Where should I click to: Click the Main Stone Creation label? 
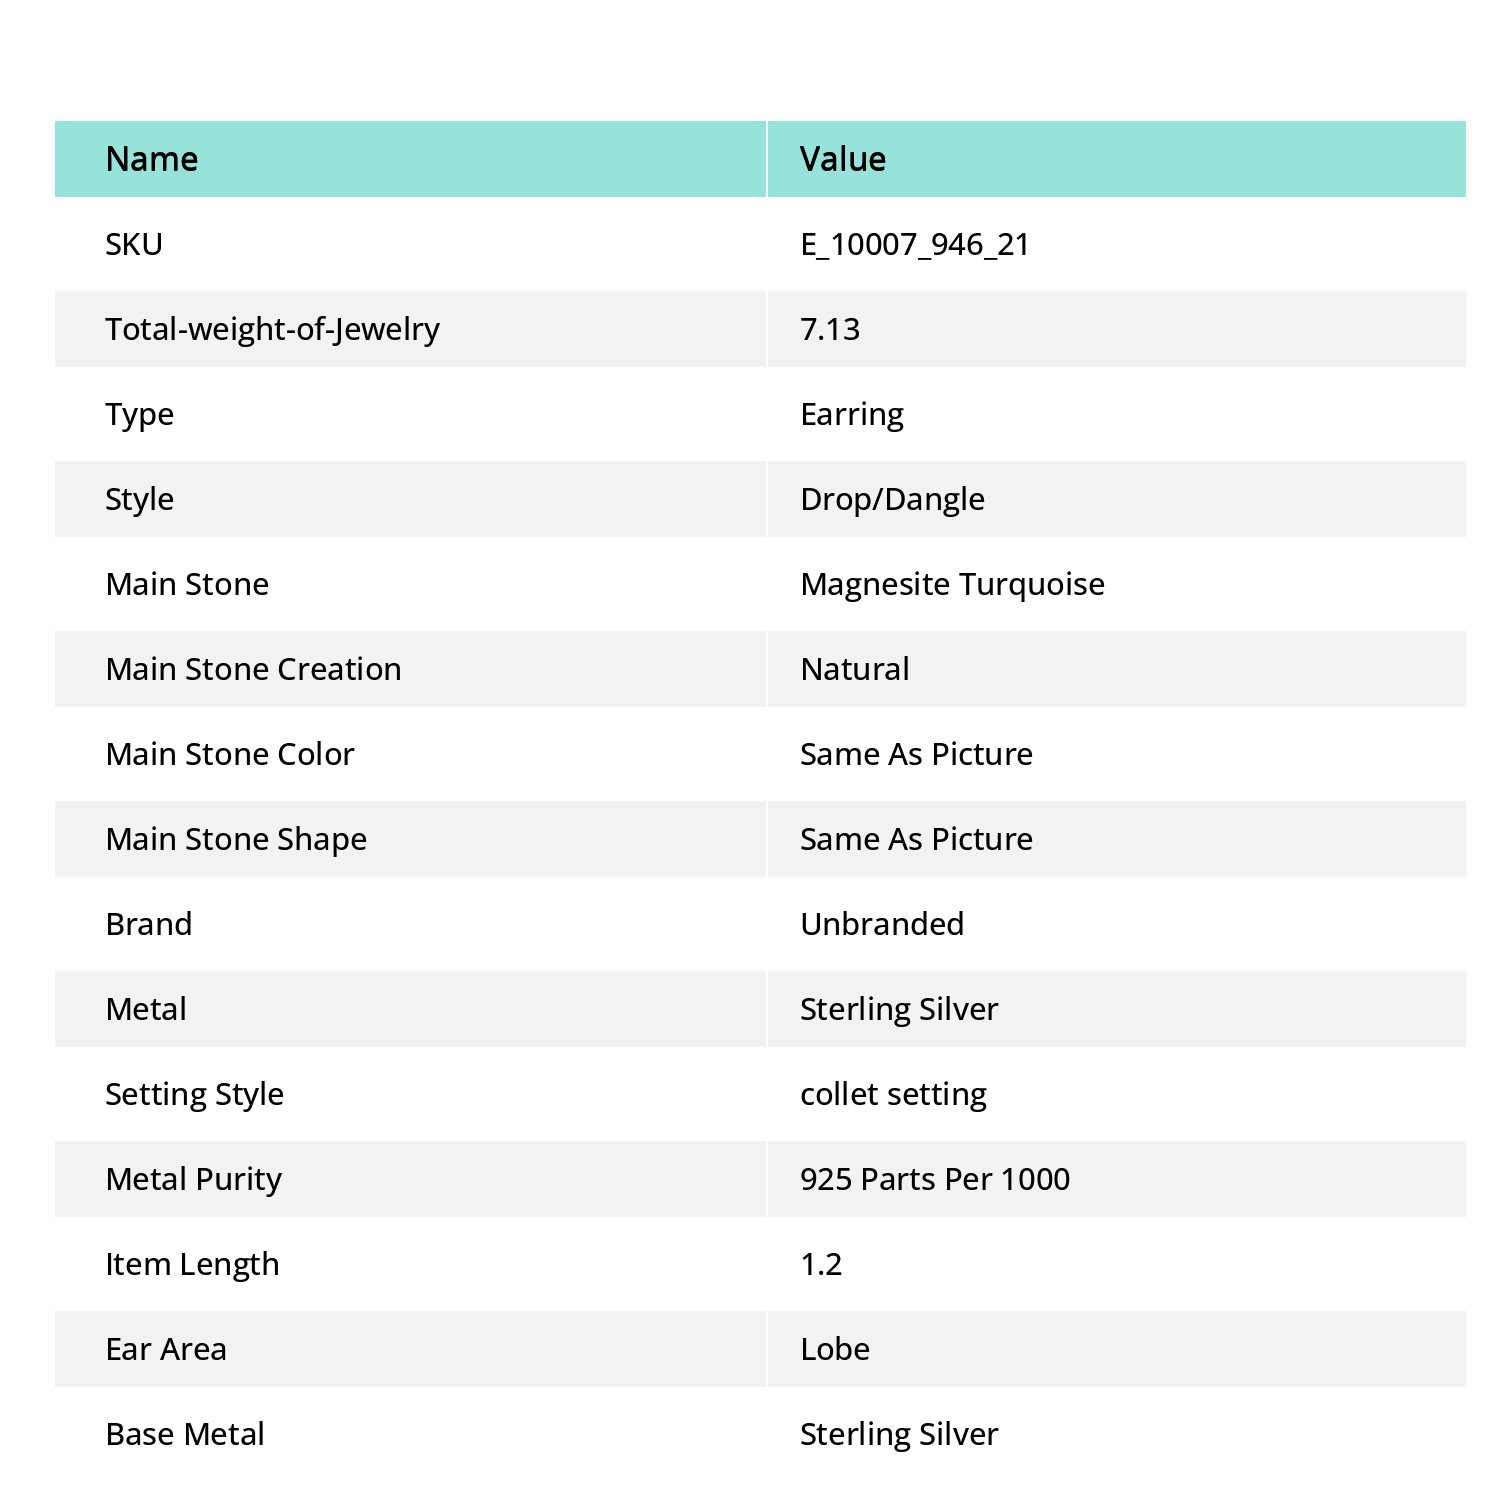click(x=254, y=669)
